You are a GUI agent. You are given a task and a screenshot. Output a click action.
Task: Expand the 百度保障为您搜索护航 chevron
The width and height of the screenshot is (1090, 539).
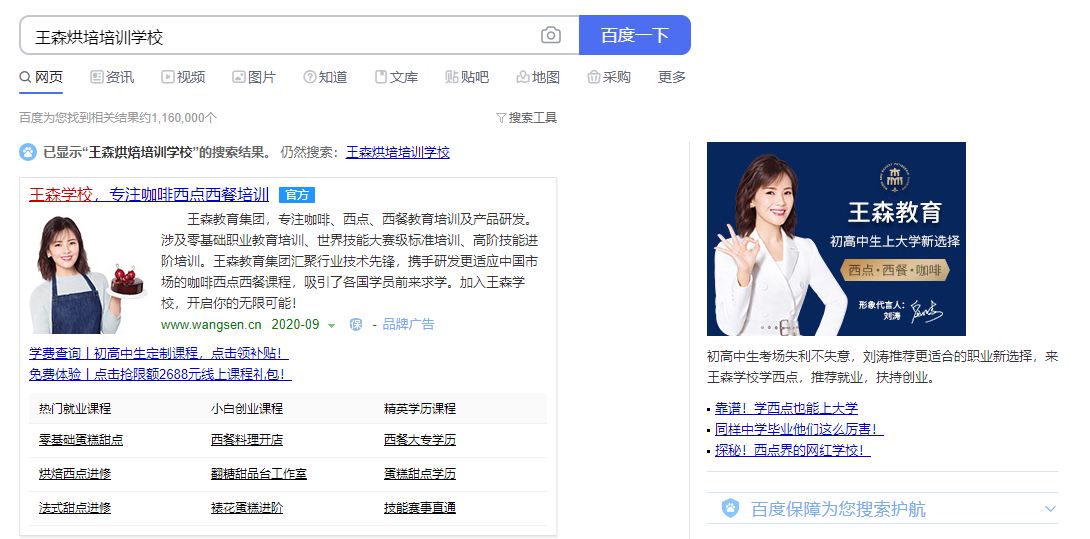pyautogui.click(x=1050, y=508)
